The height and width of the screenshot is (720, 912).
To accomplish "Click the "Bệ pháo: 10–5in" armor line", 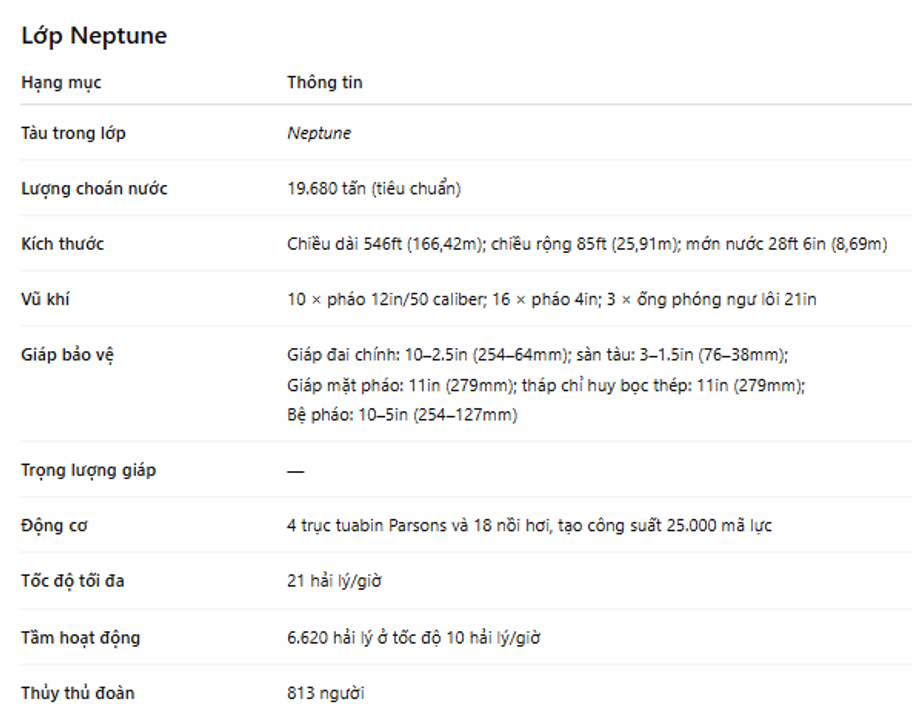I will 401,414.
